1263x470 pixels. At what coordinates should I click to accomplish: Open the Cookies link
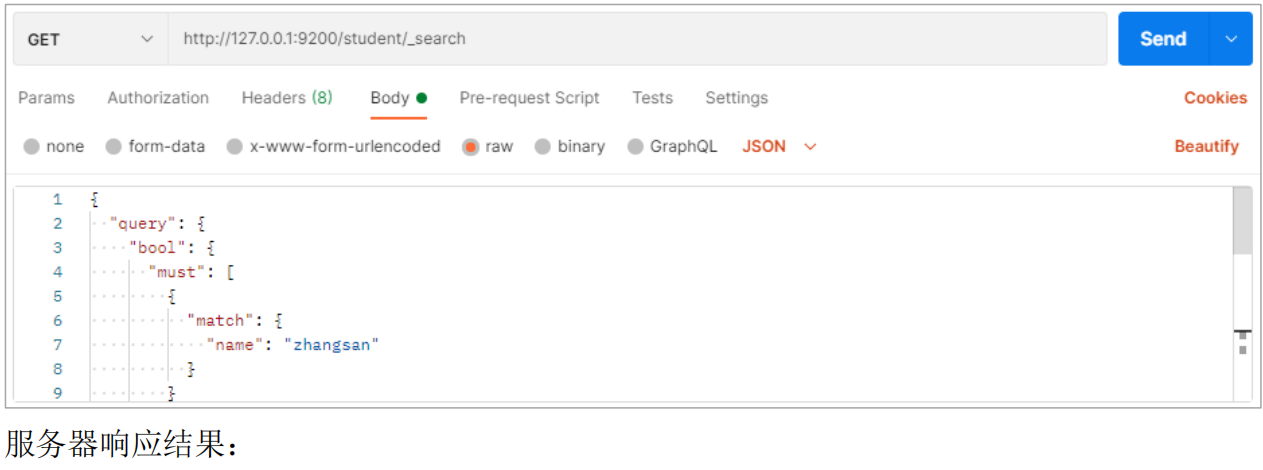1215,98
